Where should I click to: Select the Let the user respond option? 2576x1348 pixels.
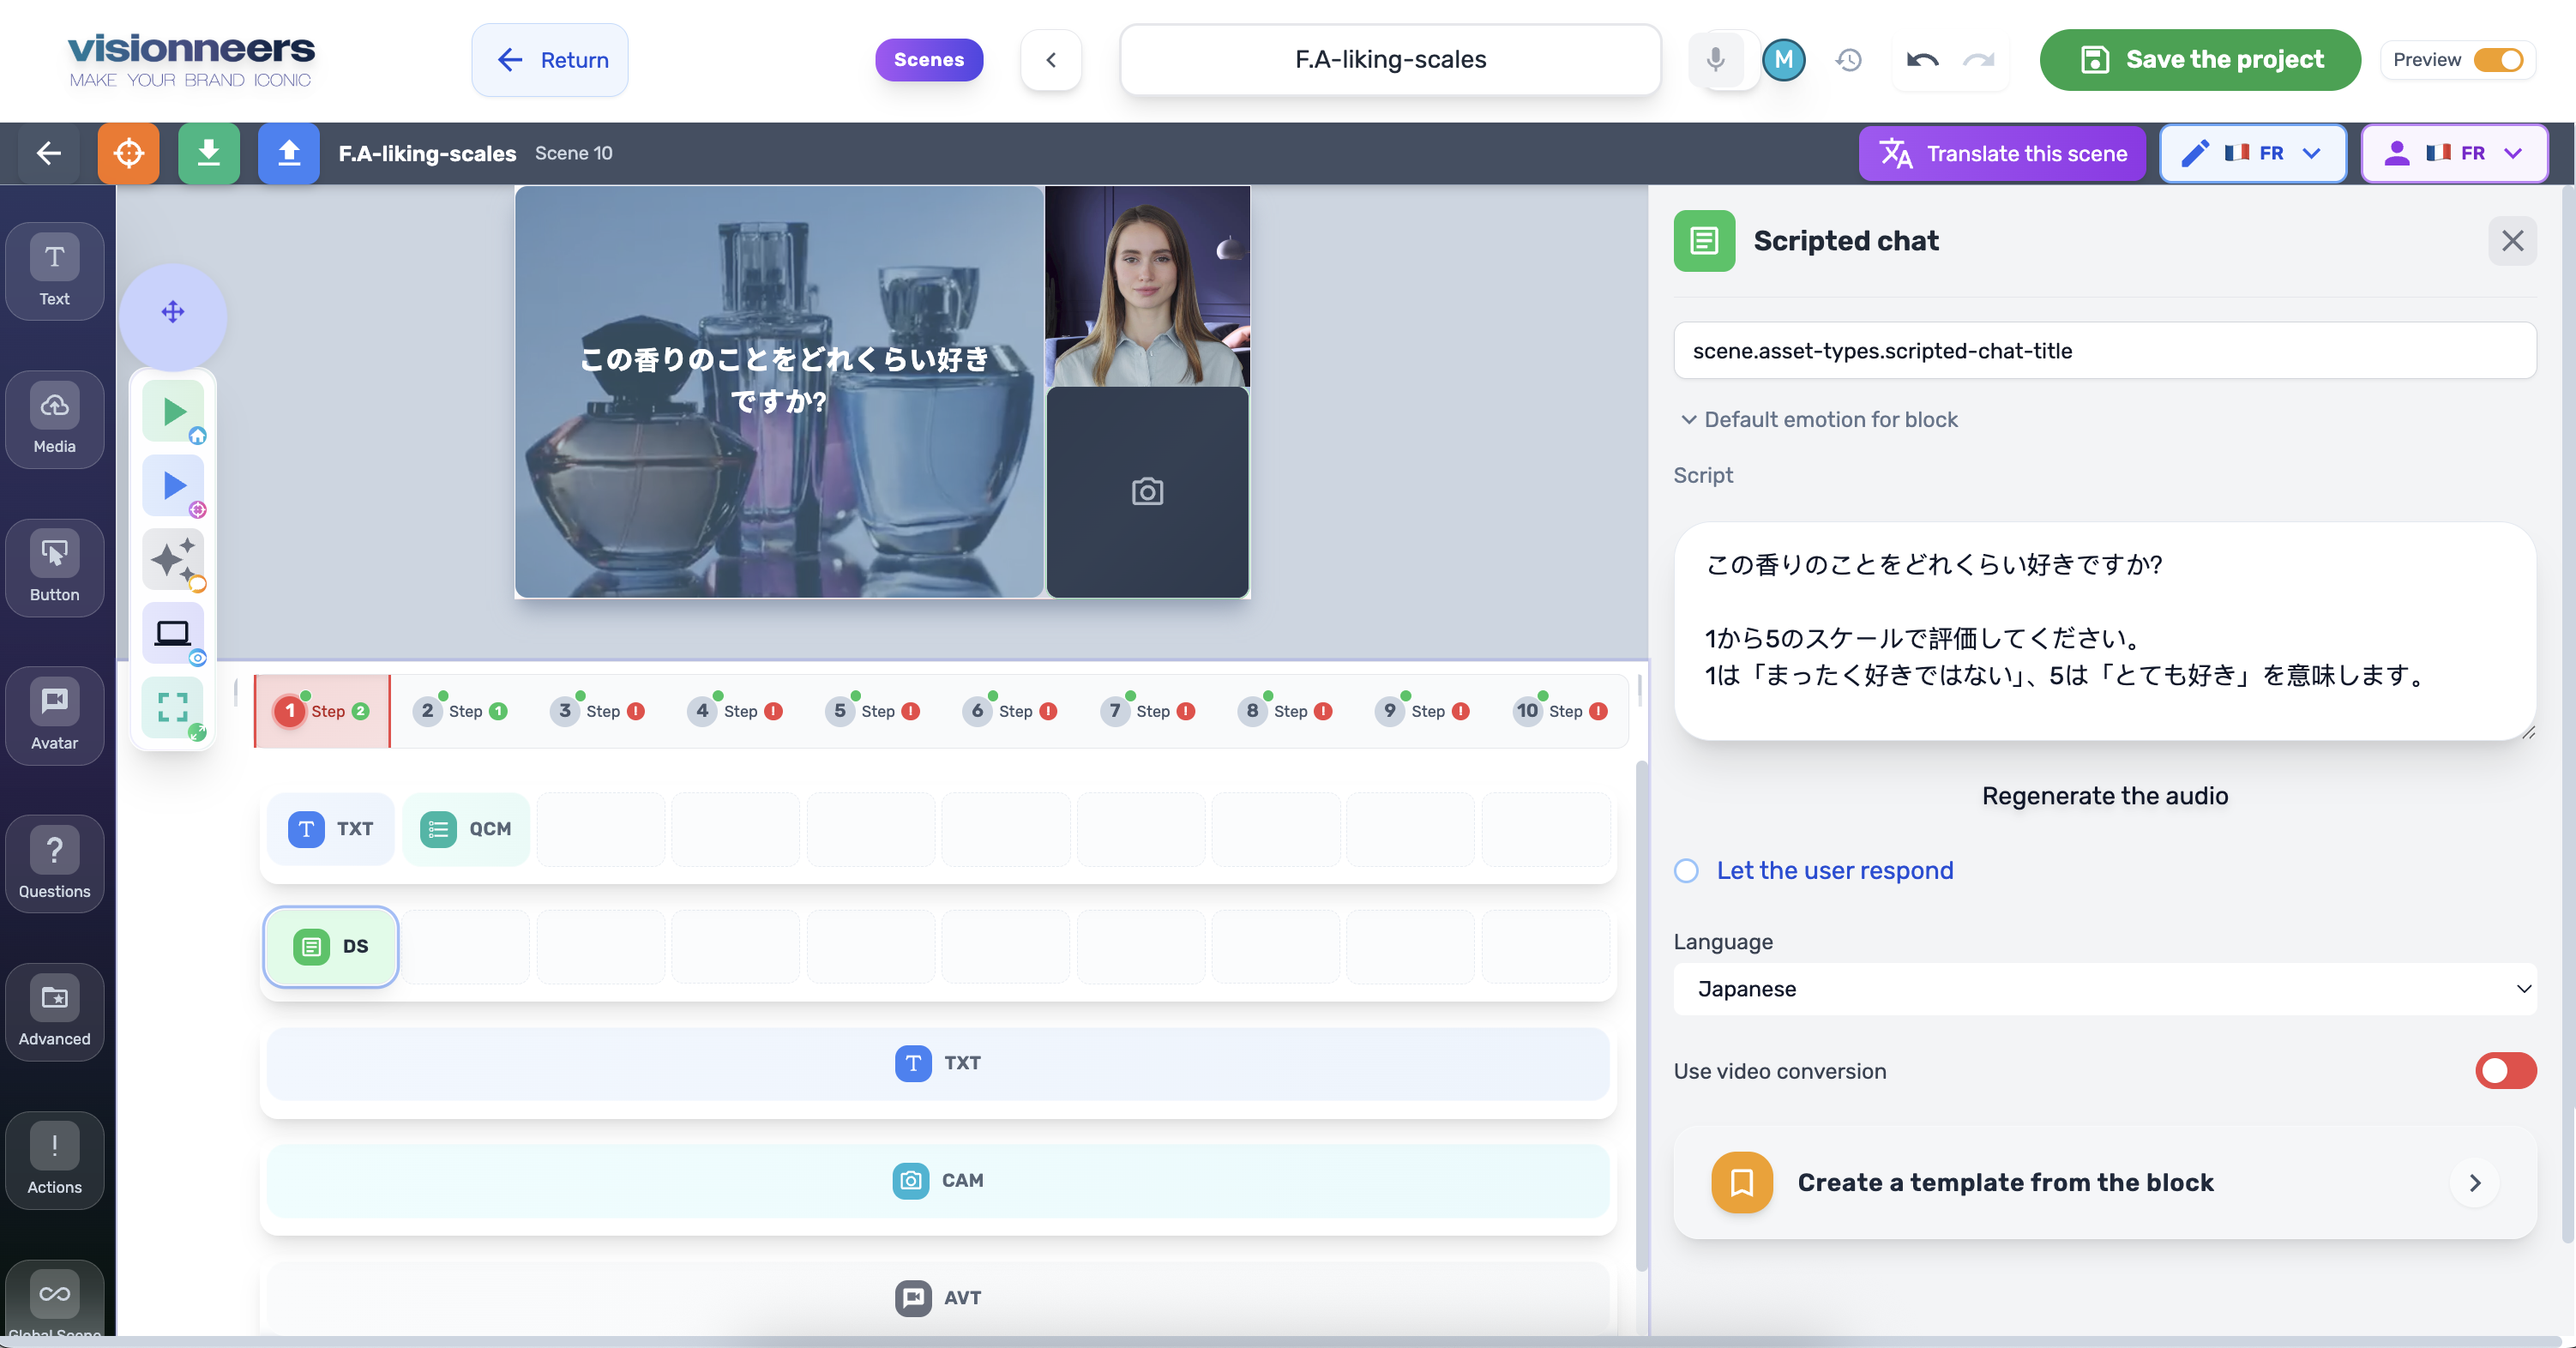pos(1686,871)
